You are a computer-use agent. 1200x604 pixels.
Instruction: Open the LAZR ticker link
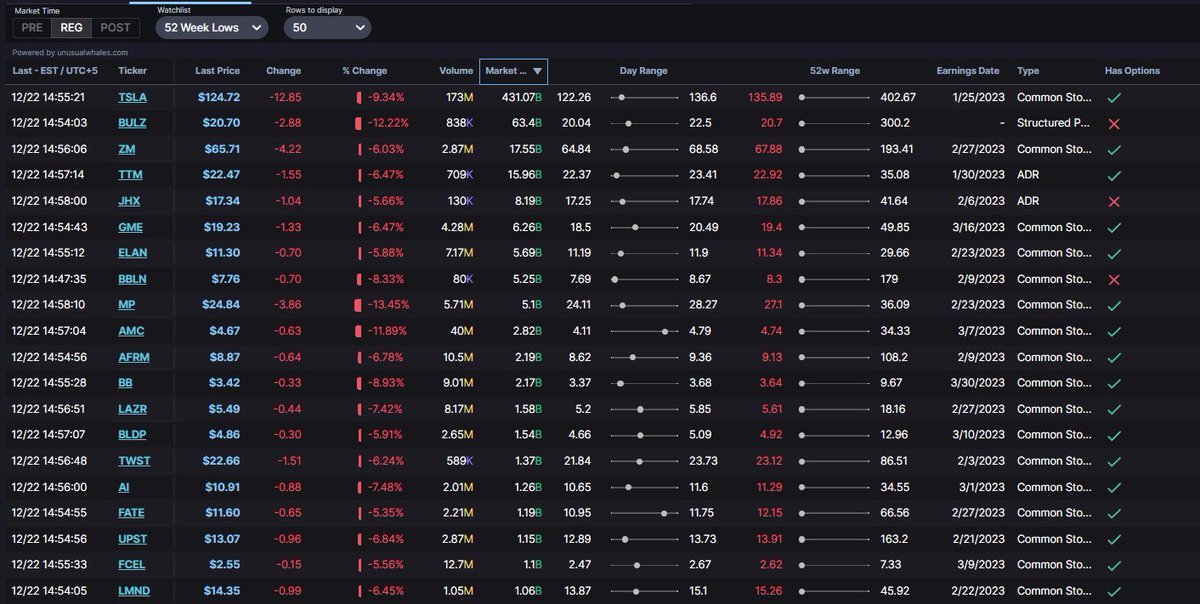pyautogui.click(x=132, y=408)
